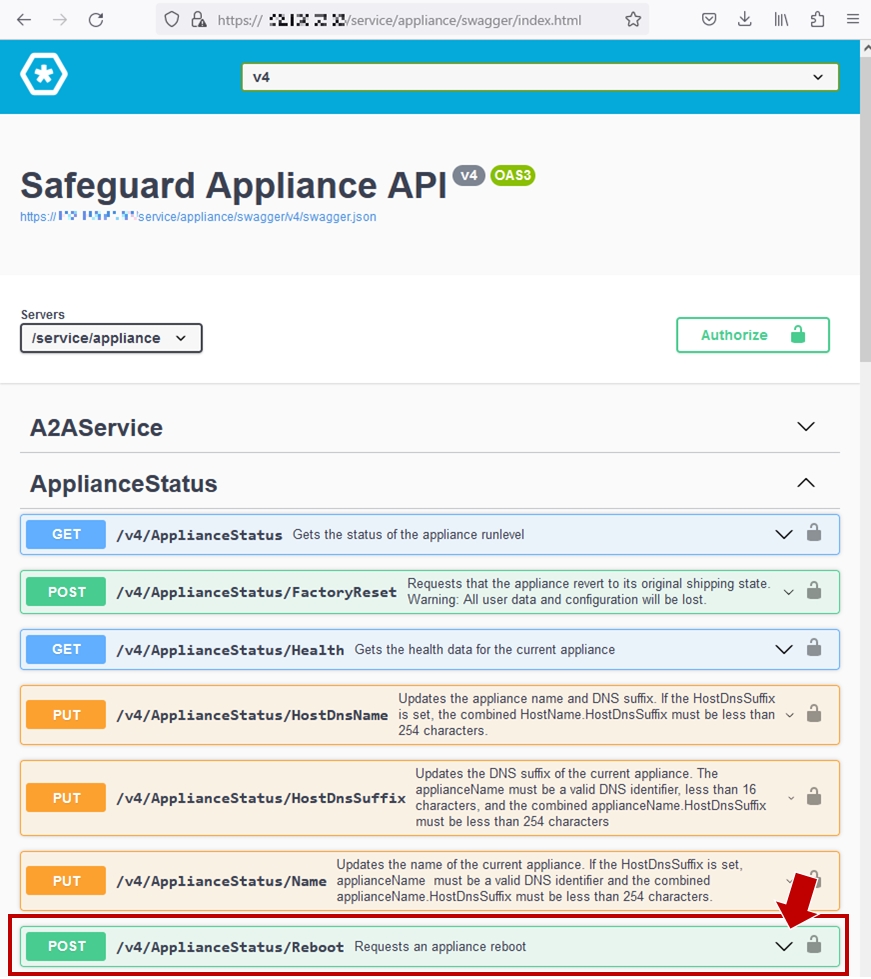Expand the GET /v4/ApplianceStatus chevron
871x979 pixels.
[x=784, y=534]
